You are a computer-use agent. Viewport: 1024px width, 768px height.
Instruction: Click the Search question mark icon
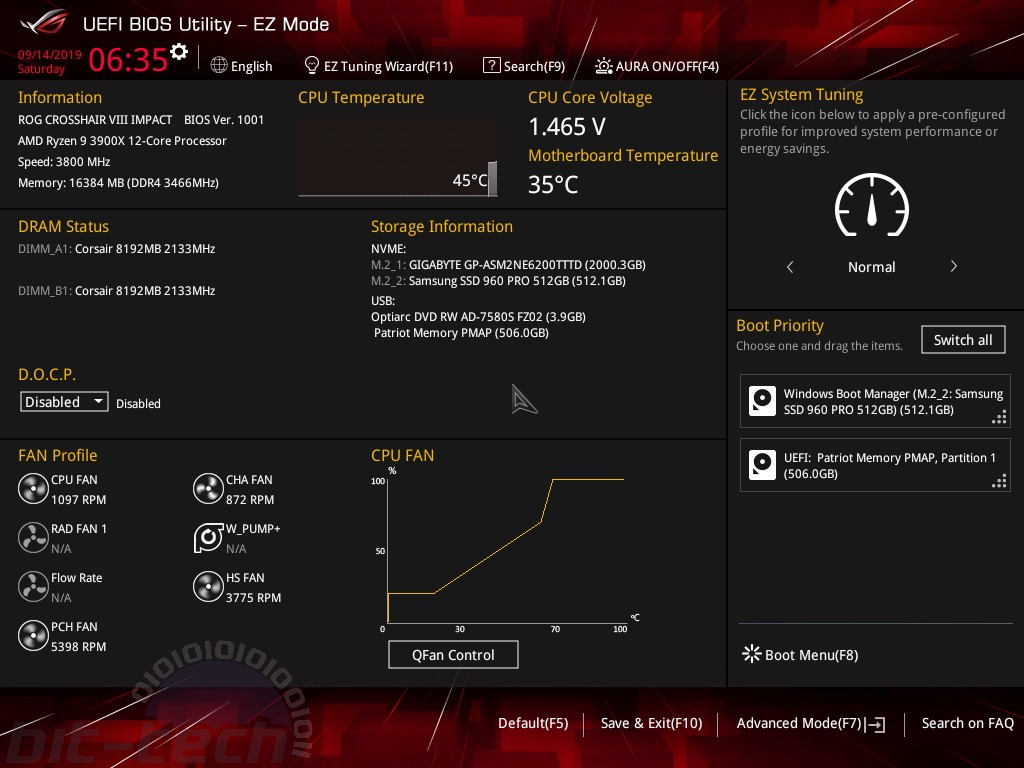(x=491, y=65)
